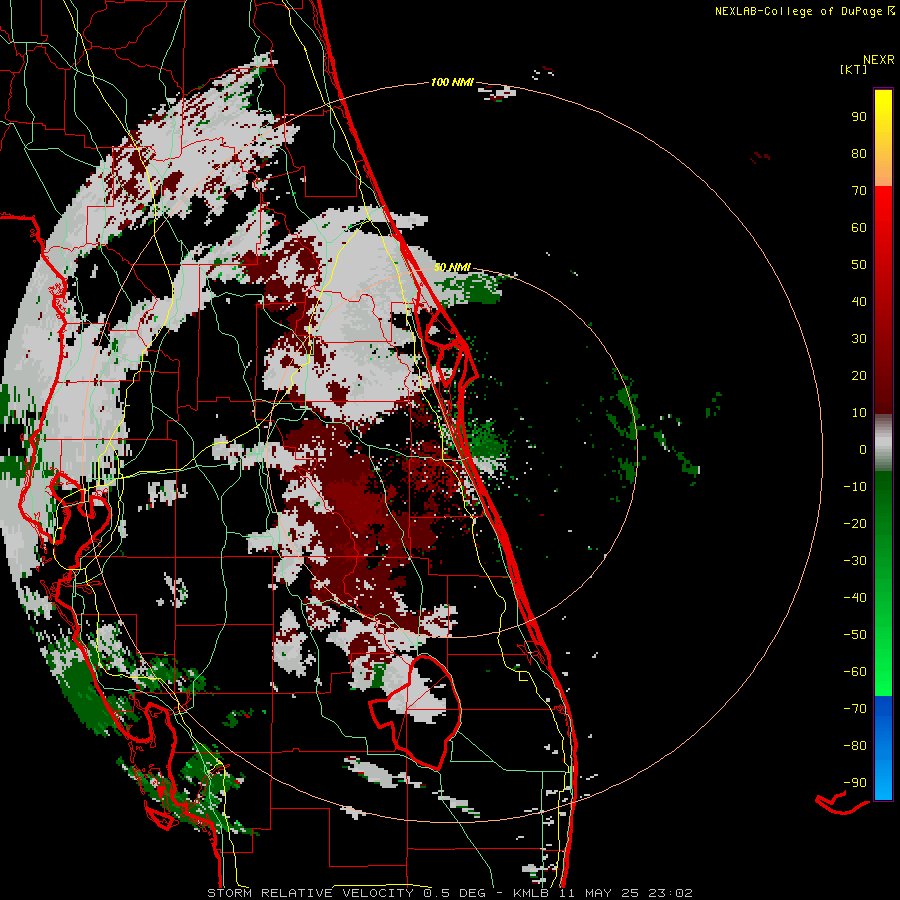Click the -20 knot scale label
900x900 pixels.
pyautogui.click(x=855, y=523)
